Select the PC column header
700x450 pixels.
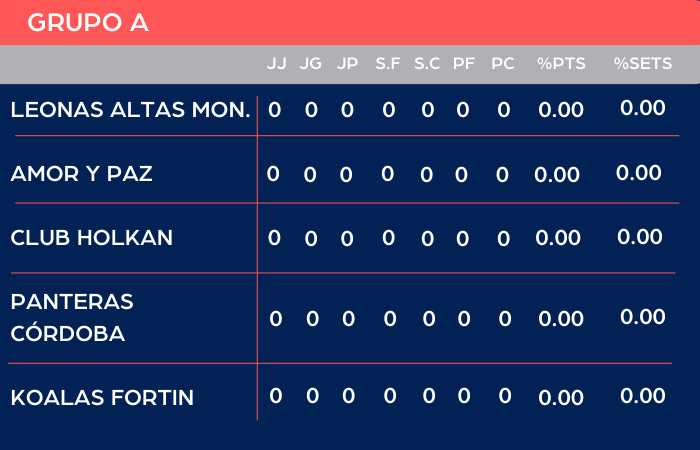[x=503, y=64]
